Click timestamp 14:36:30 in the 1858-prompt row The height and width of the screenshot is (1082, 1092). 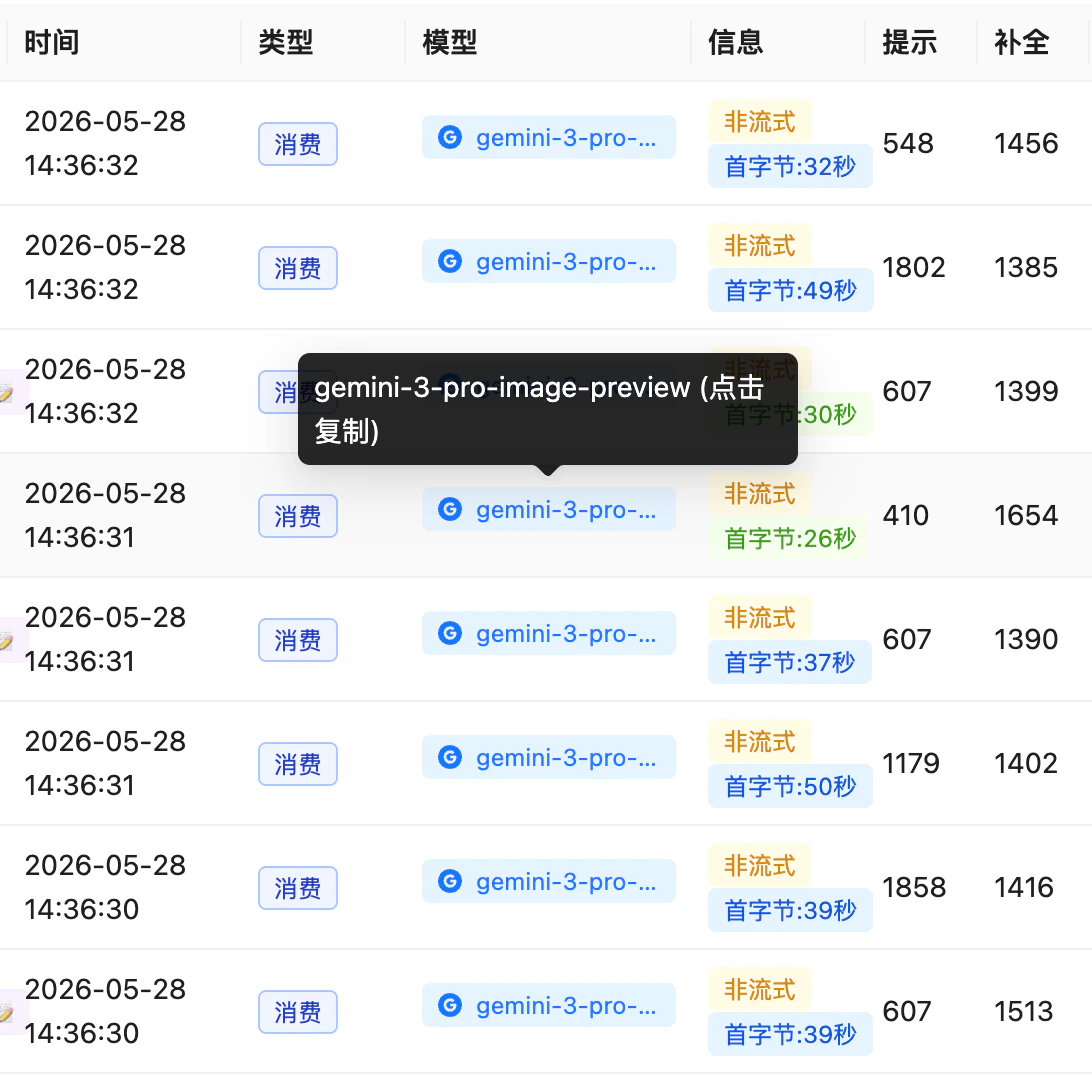[x=82, y=909]
